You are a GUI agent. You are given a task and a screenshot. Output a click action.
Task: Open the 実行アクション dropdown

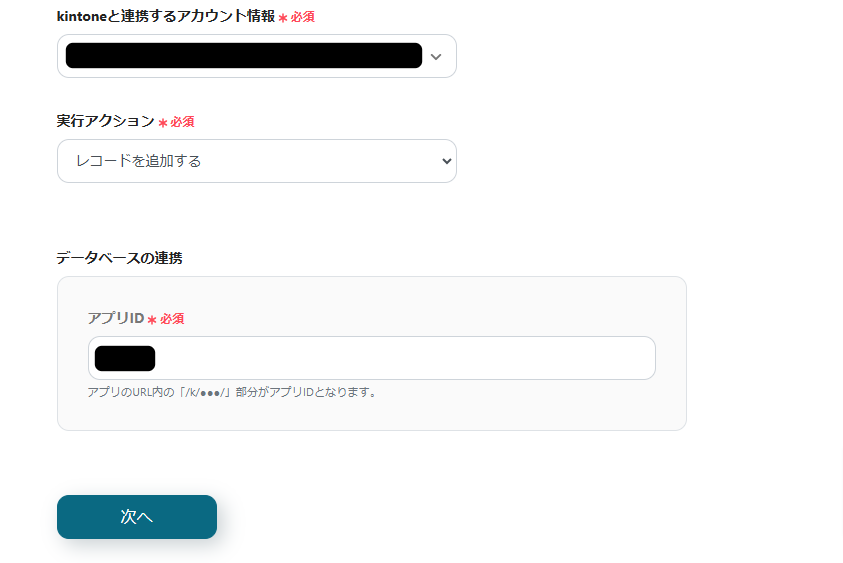[256, 161]
